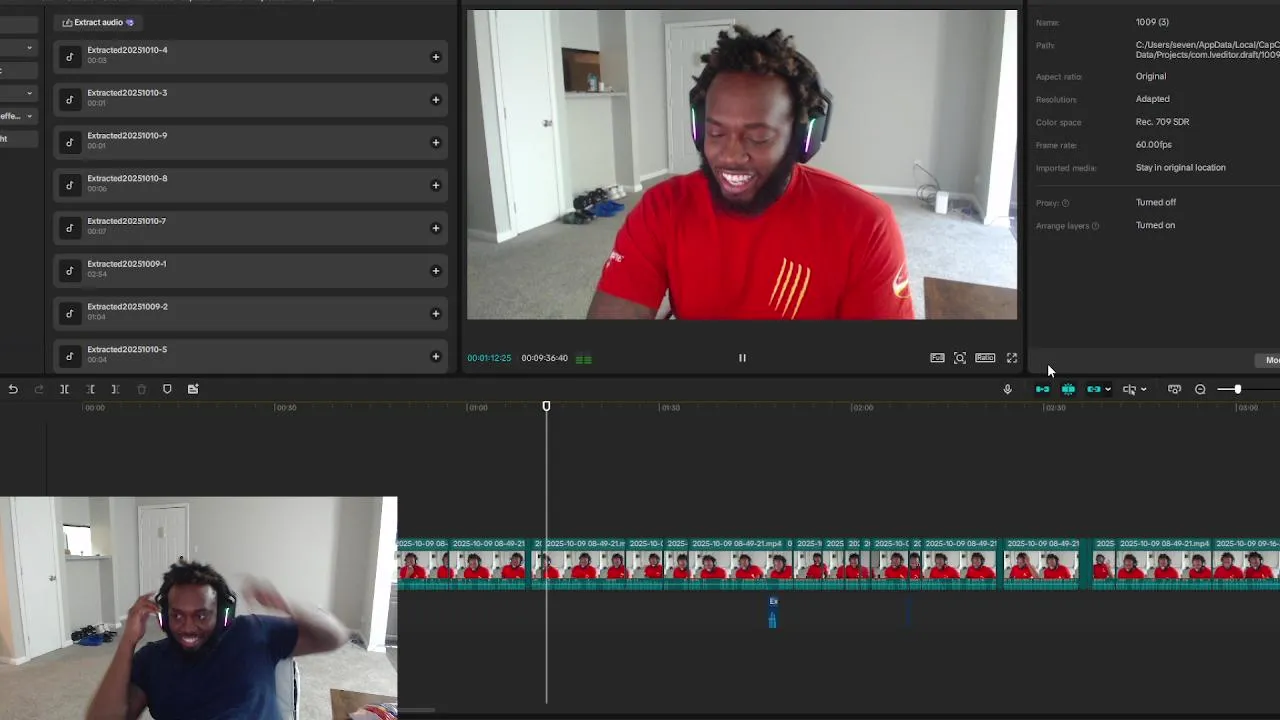This screenshot has width=1280, height=720.
Task: Click the green audio level meter icon
Action: click(x=584, y=359)
